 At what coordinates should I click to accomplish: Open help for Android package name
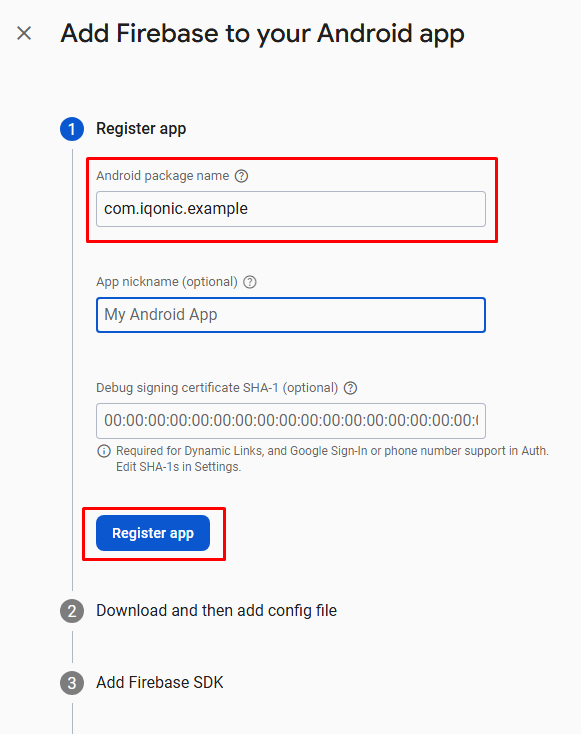click(241, 176)
